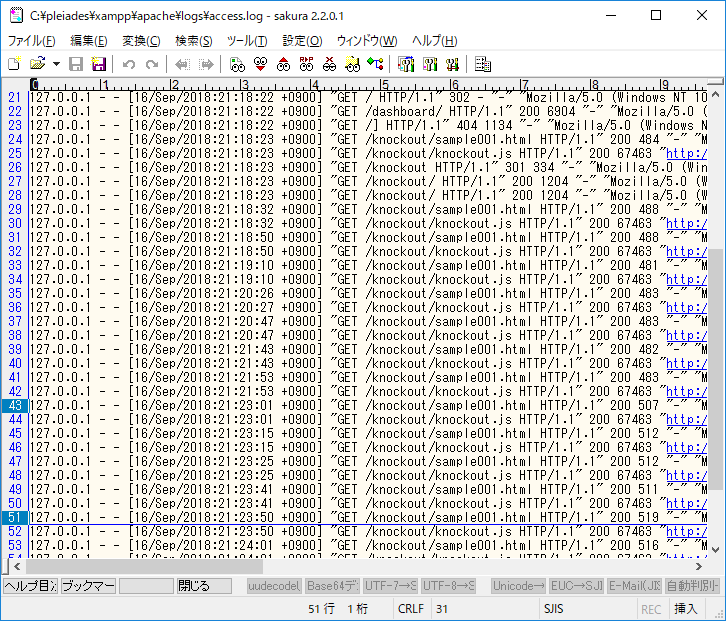Open the ヘルプ(H) menu

click(434, 41)
